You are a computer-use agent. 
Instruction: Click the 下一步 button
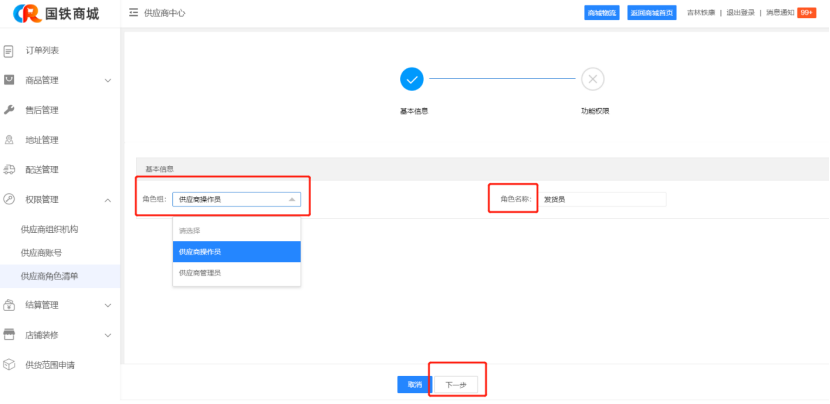click(456, 384)
